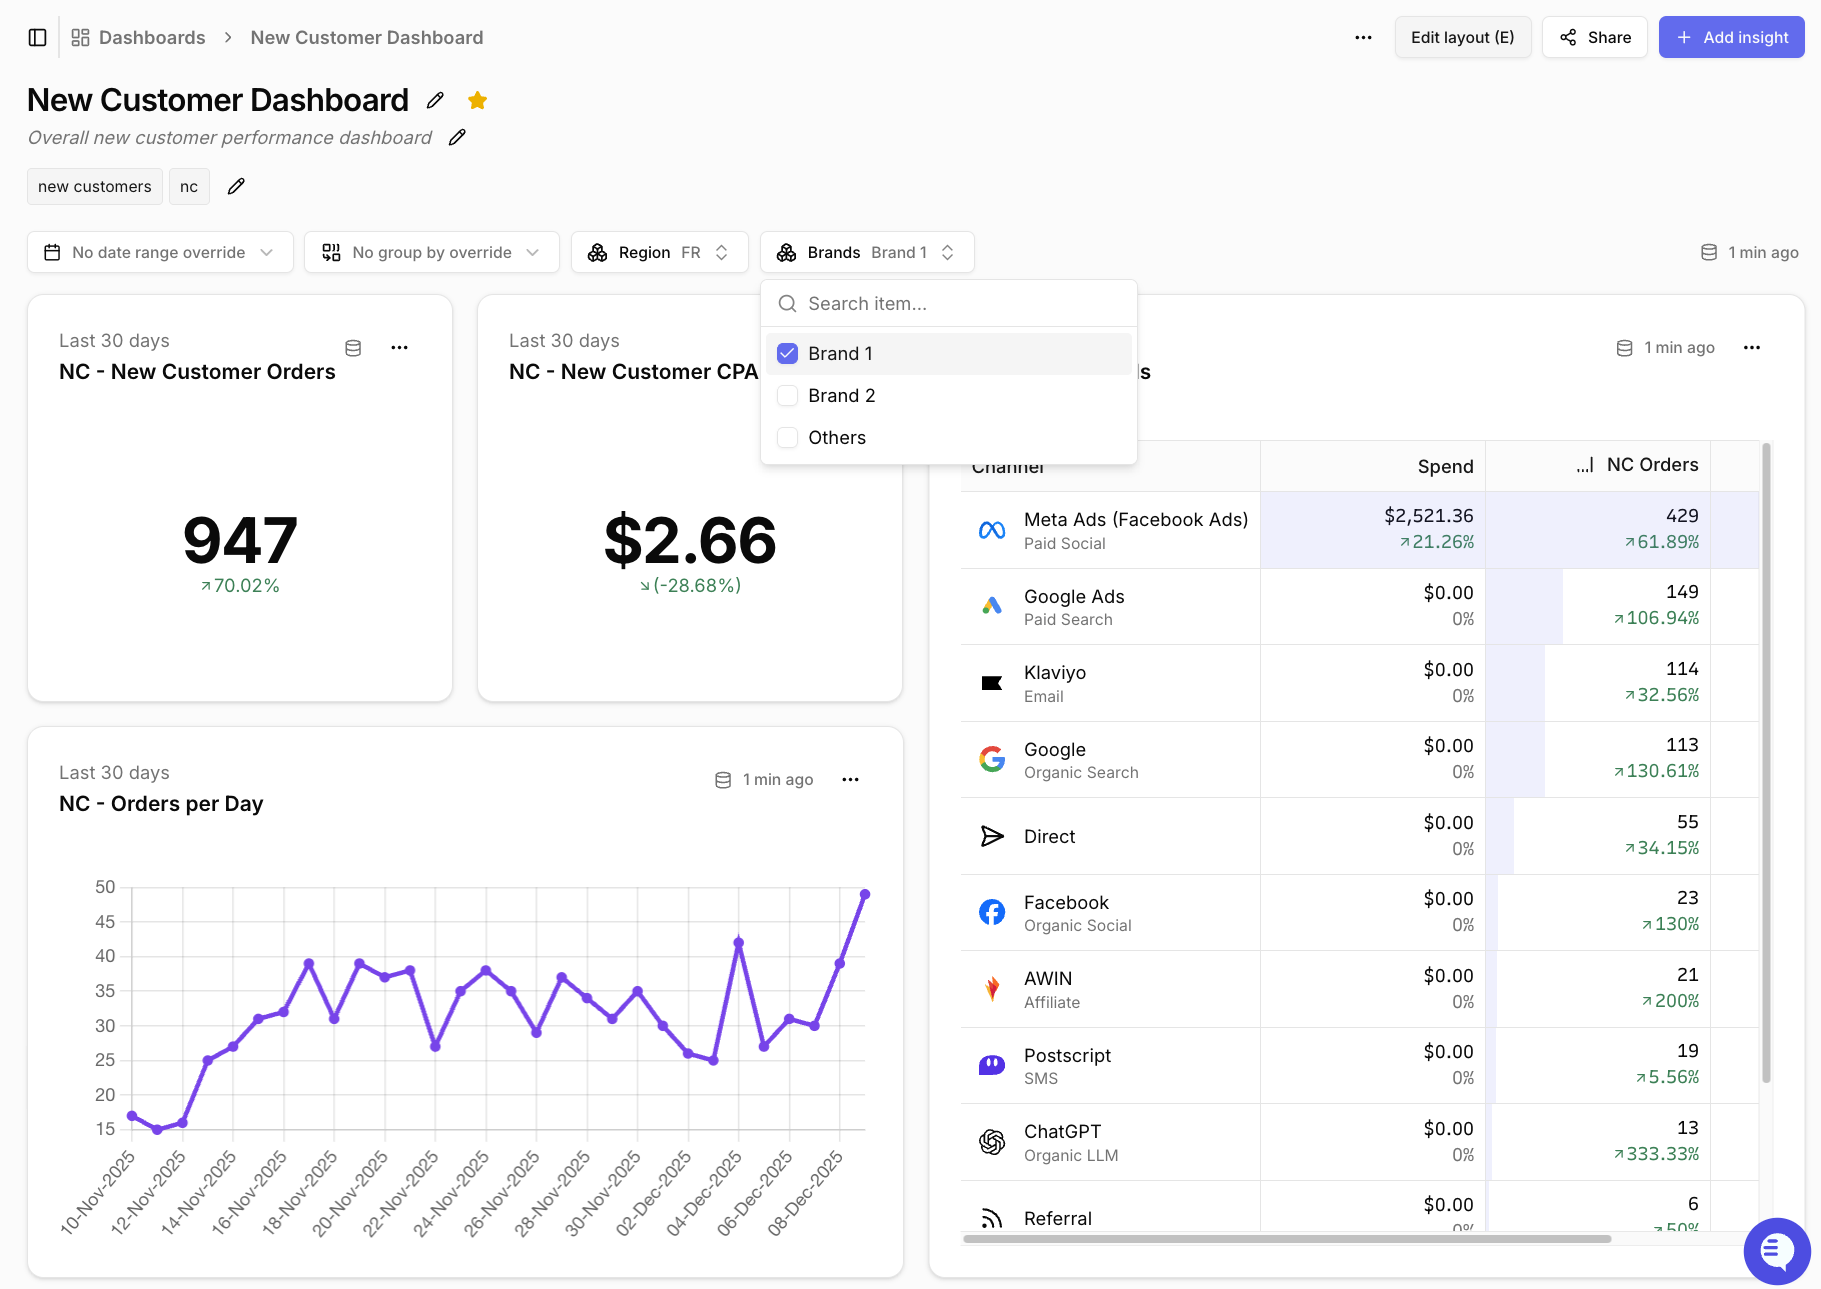Edit the dashboard title pencil icon
Screen dimensions: 1821x1289
click(x=435, y=100)
